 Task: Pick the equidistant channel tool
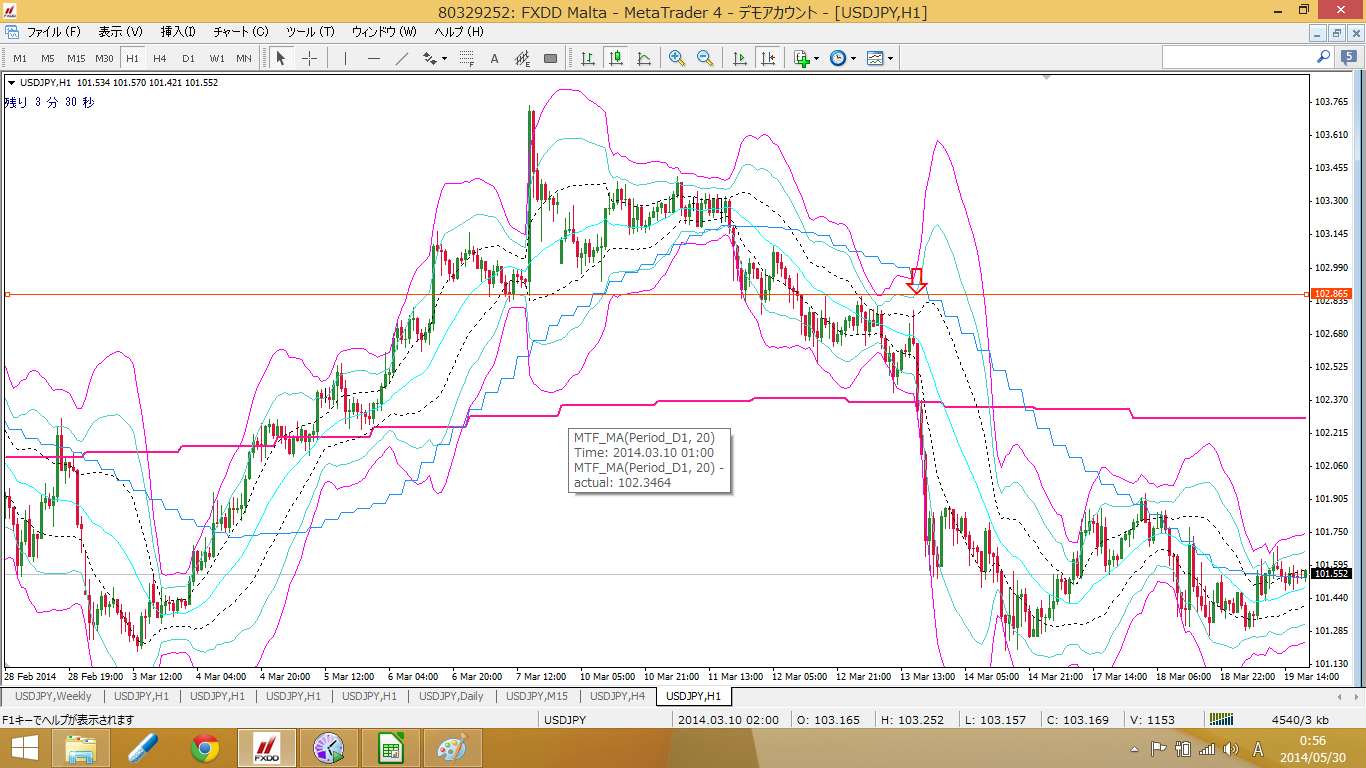[x=430, y=58]
